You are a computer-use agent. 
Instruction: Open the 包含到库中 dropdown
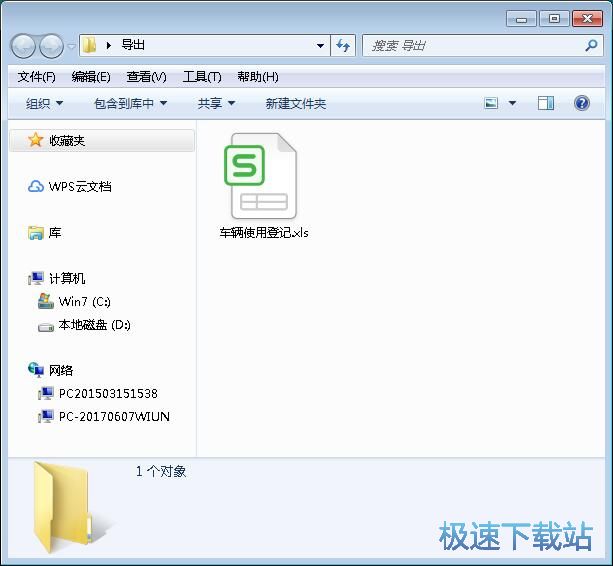coord(131,104)
